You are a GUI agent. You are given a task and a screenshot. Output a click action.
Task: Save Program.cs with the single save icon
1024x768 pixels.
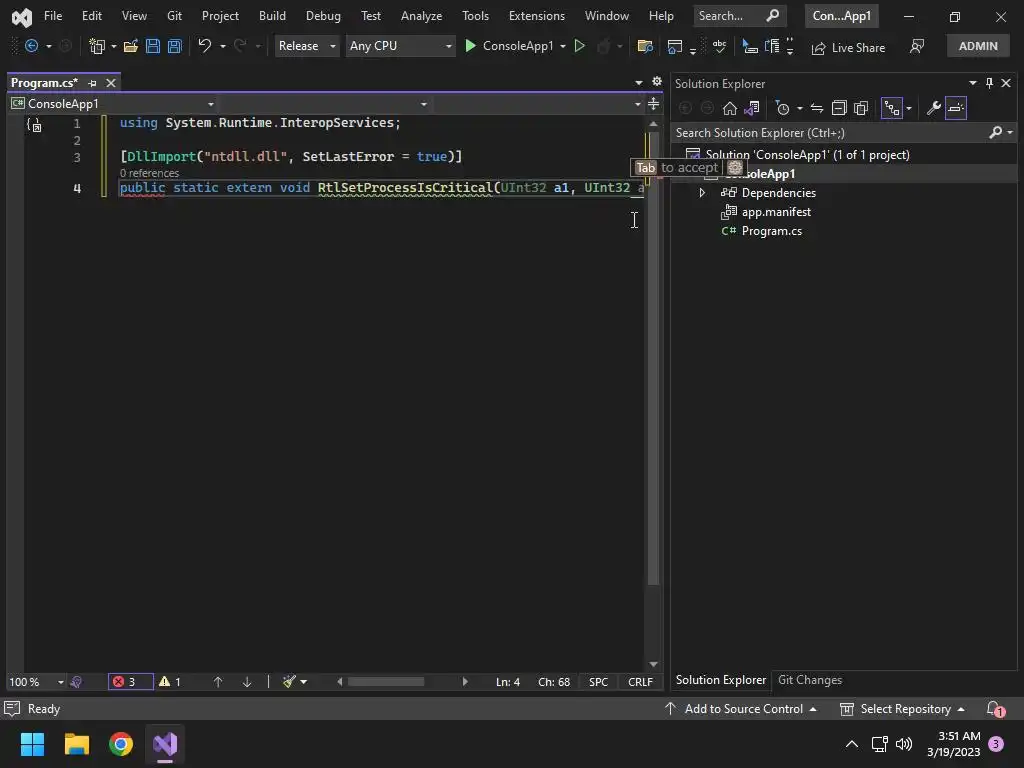[153, 46]
